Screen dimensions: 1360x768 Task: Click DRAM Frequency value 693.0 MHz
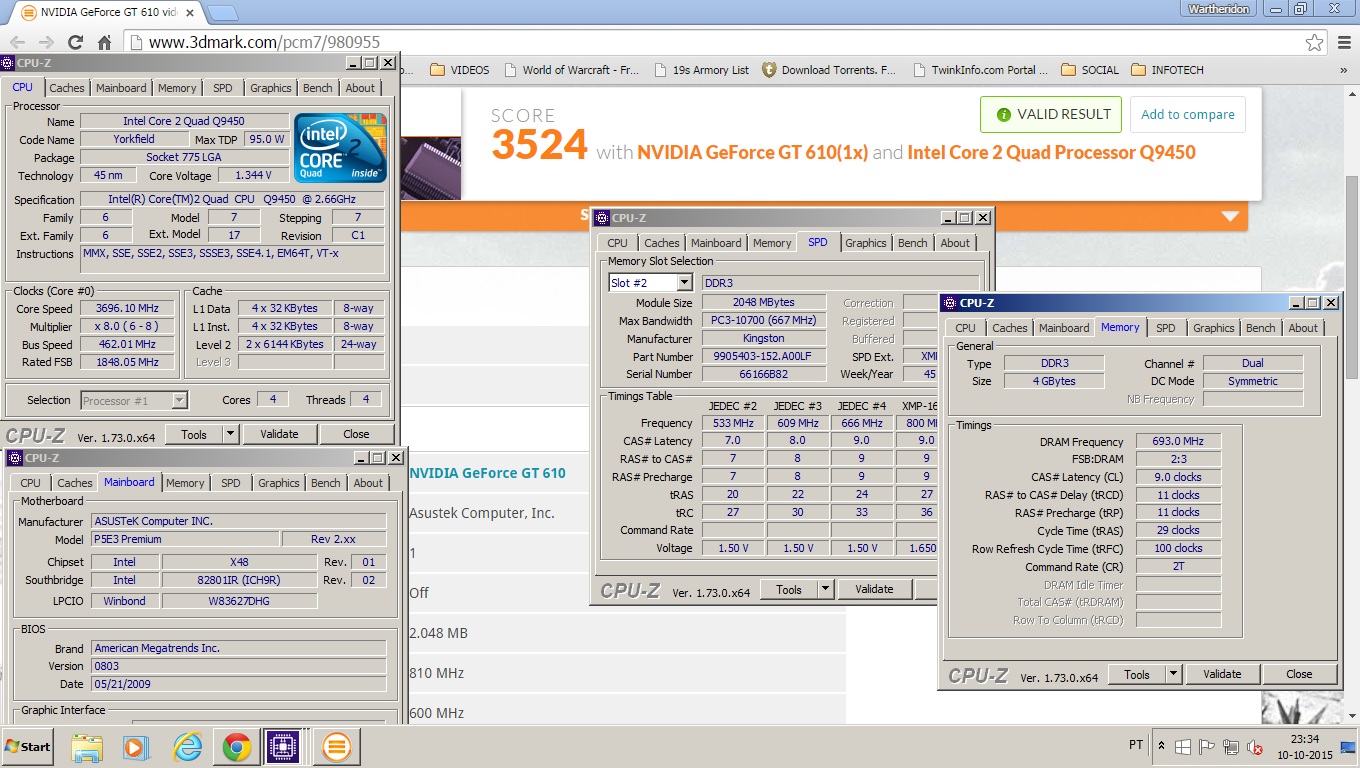coord(1178,442)
